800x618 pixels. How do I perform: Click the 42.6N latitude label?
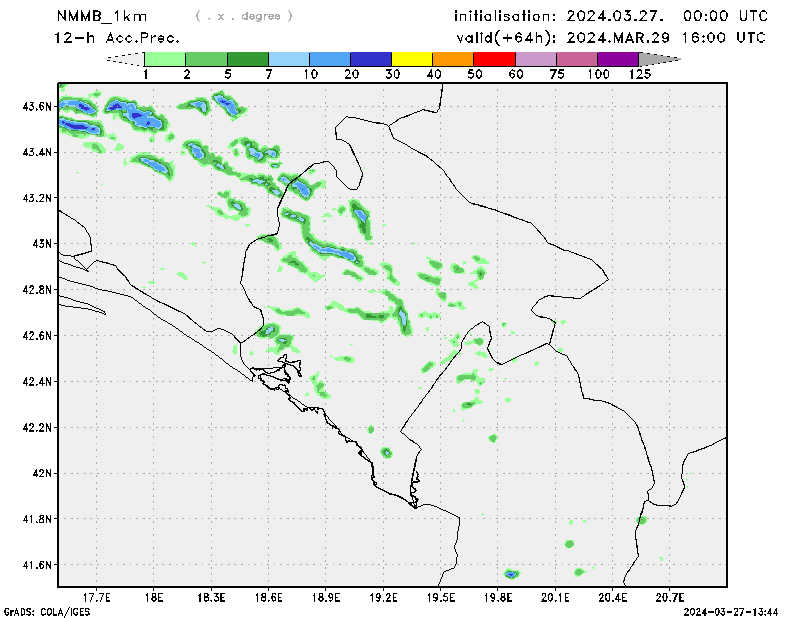coord(37,336)
